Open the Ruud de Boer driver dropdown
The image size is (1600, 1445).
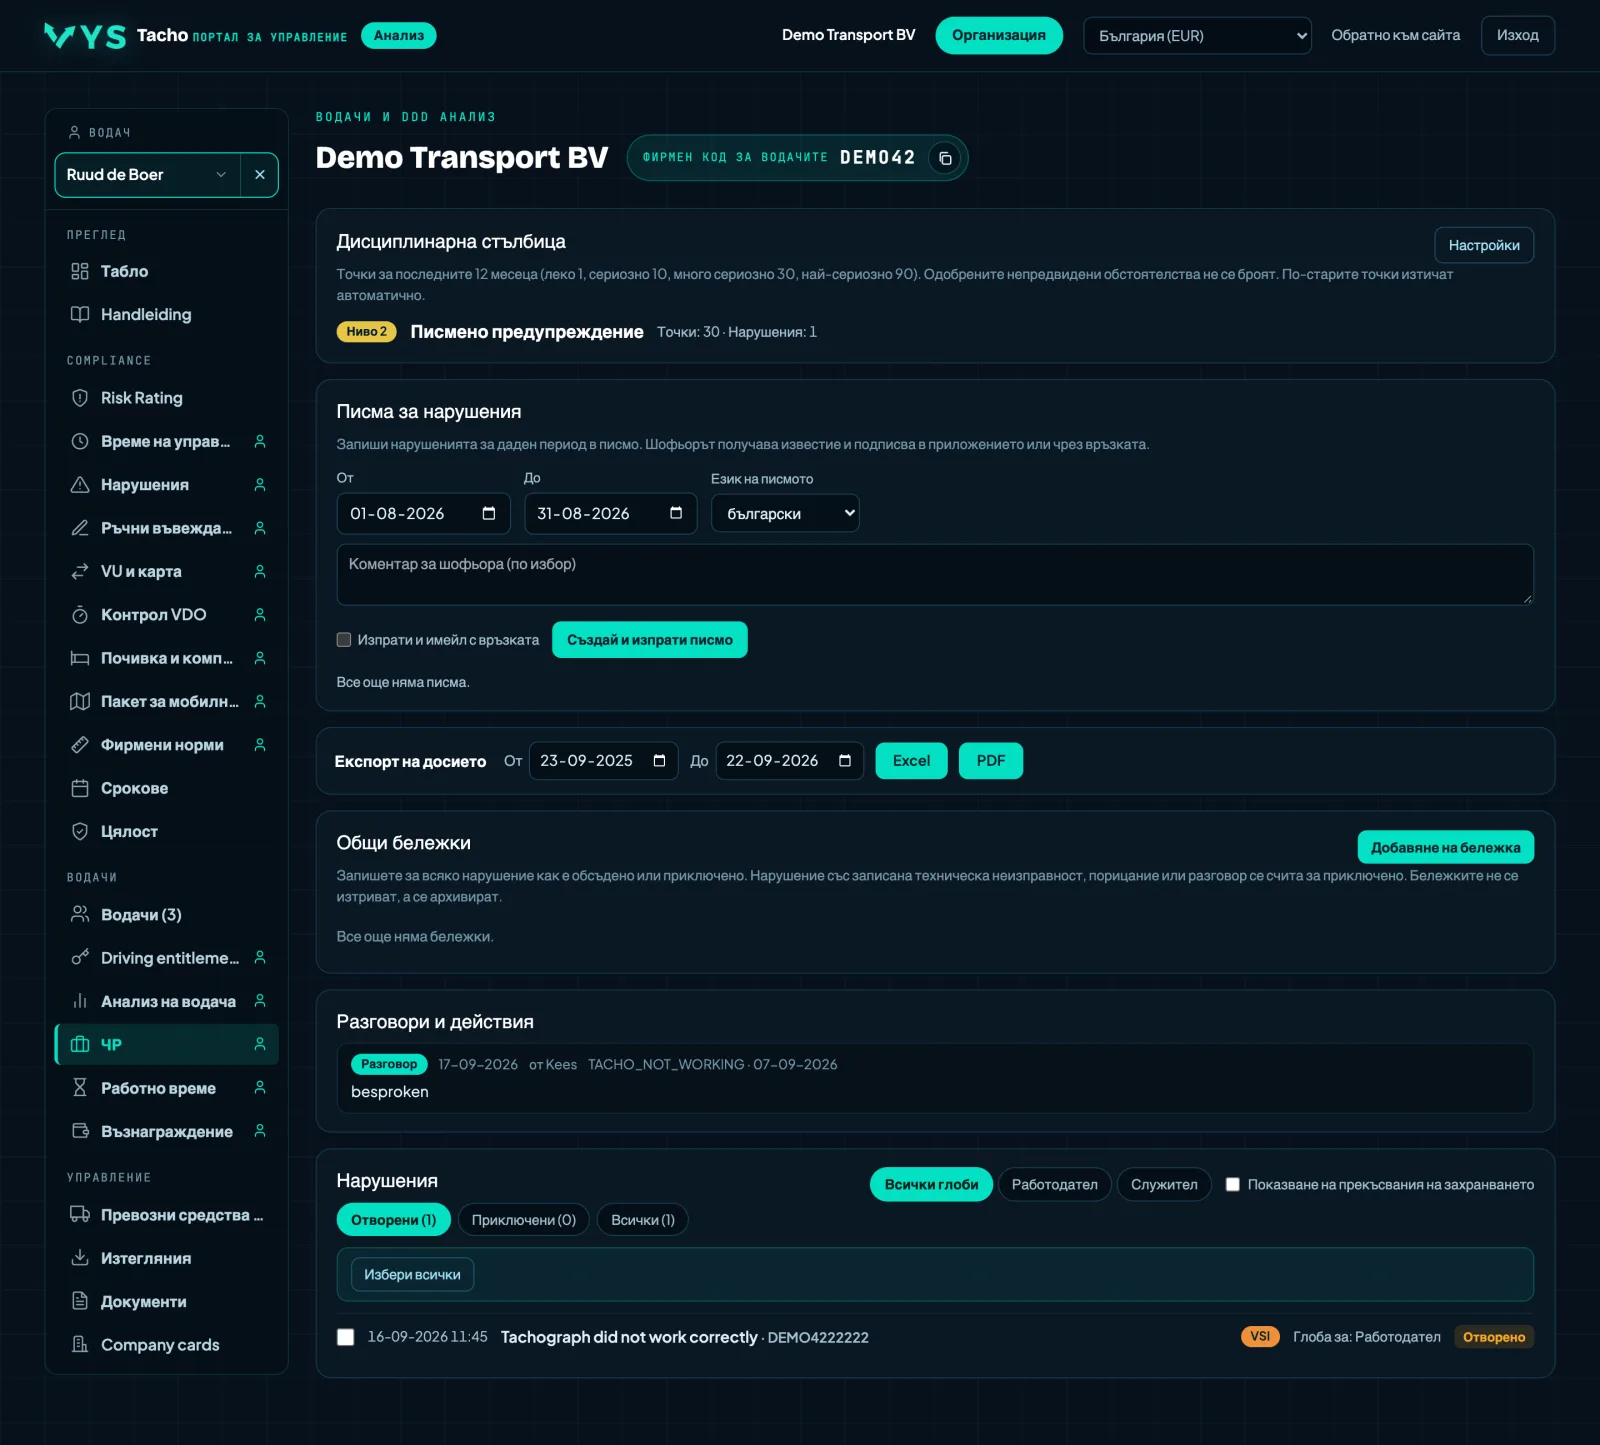147,175
